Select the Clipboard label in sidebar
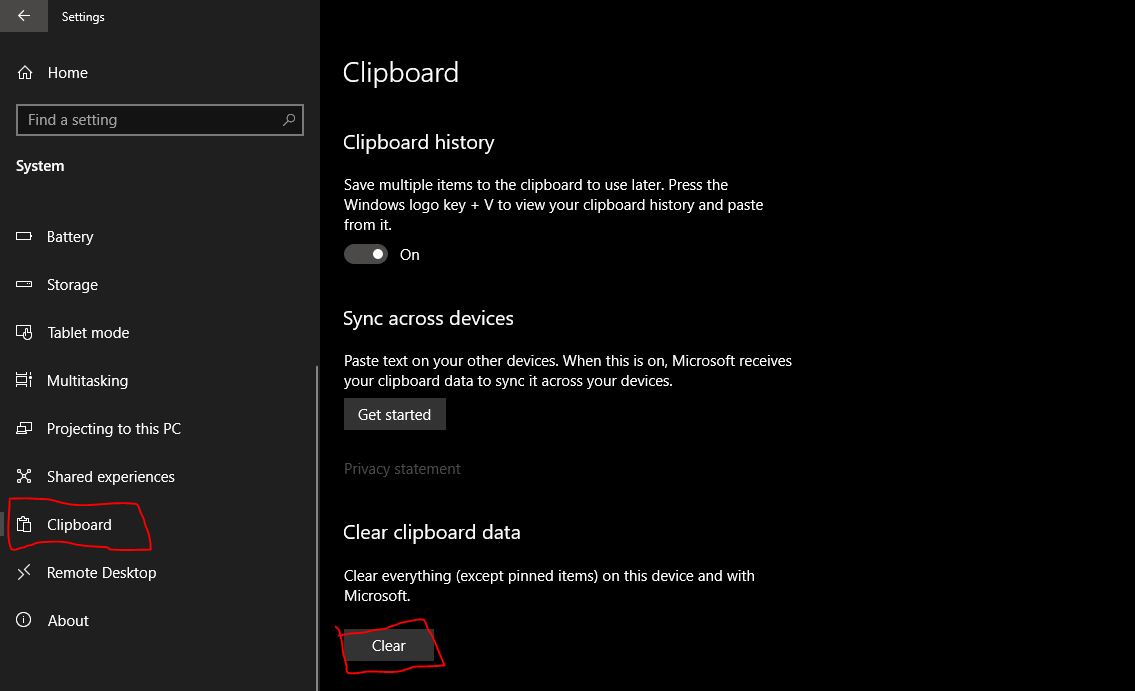 pos(79,525)
